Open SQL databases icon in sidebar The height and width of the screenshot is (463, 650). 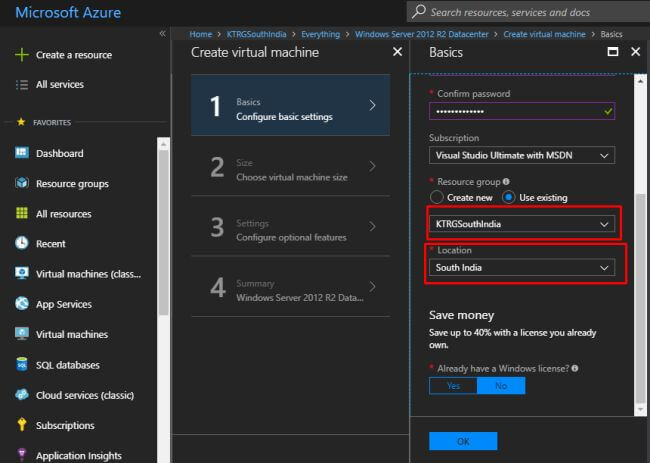click(x=21, y=364)
